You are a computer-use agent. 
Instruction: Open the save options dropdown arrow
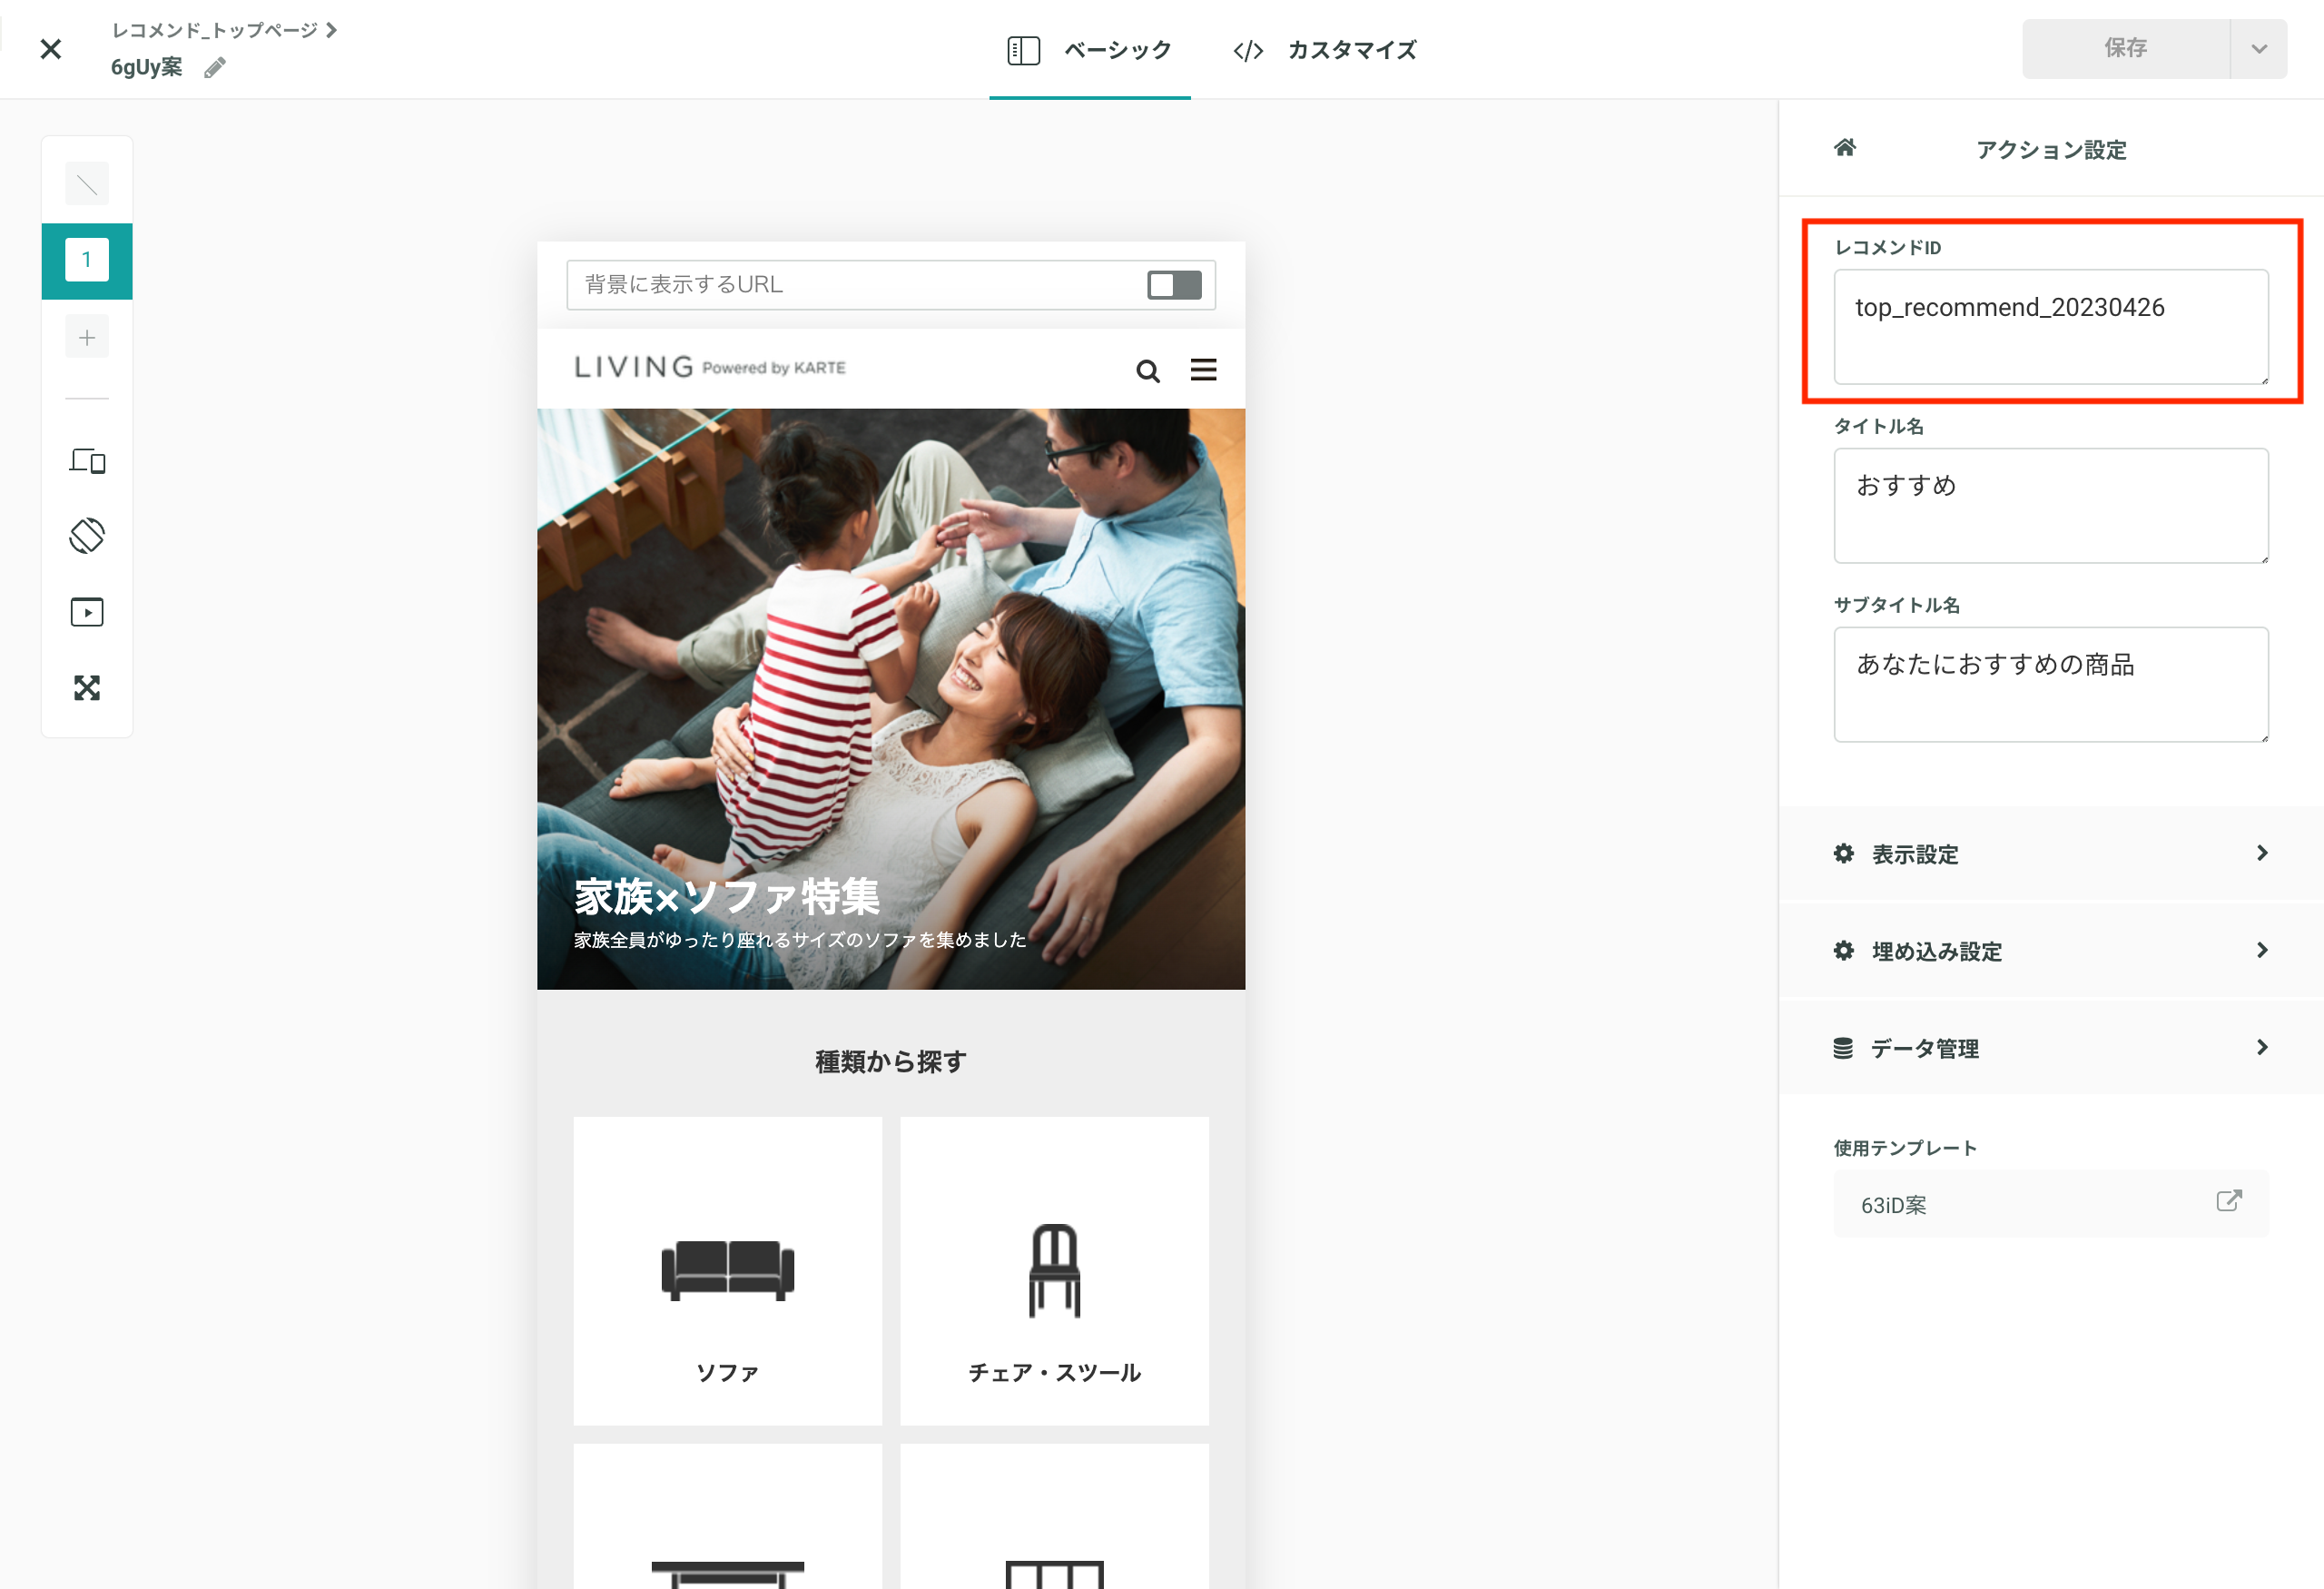(2258, 48)
